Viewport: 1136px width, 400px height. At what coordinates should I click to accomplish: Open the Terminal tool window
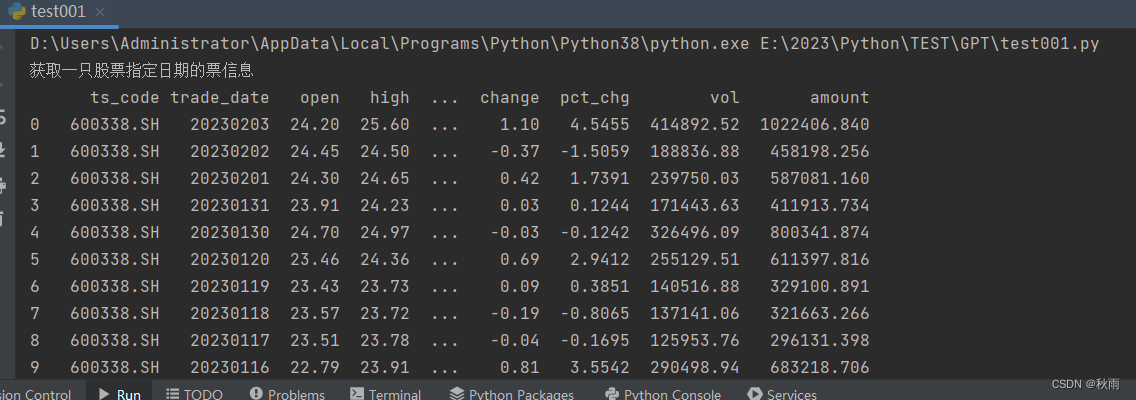pos(385,393)
